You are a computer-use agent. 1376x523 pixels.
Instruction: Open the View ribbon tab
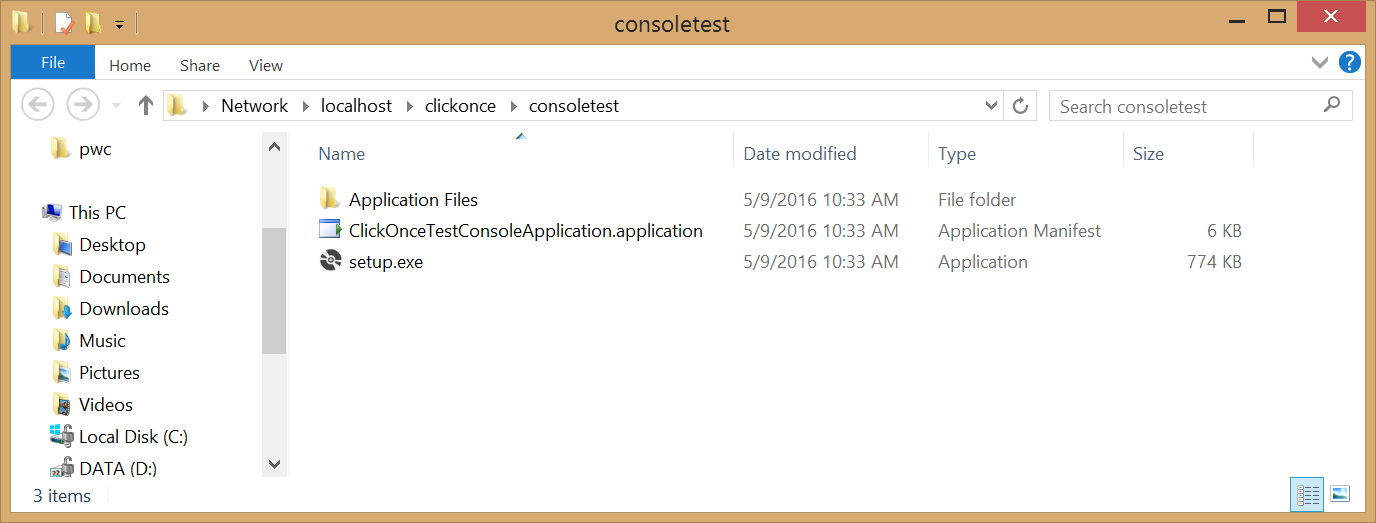(266, 65)
